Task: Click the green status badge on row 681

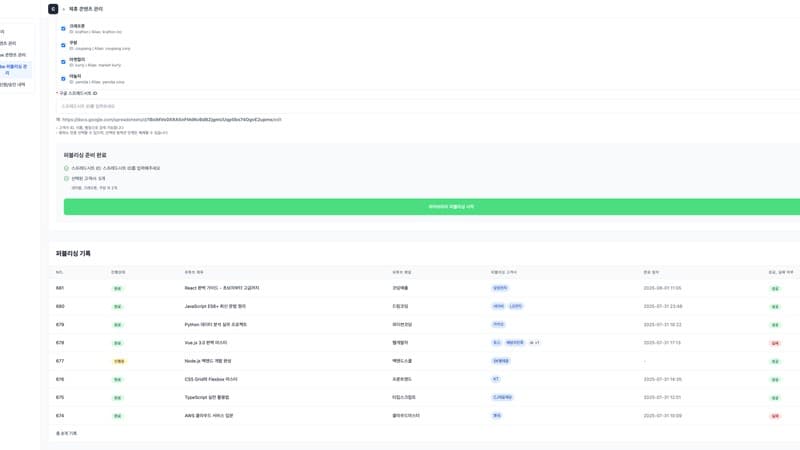Action: point(117,289)
